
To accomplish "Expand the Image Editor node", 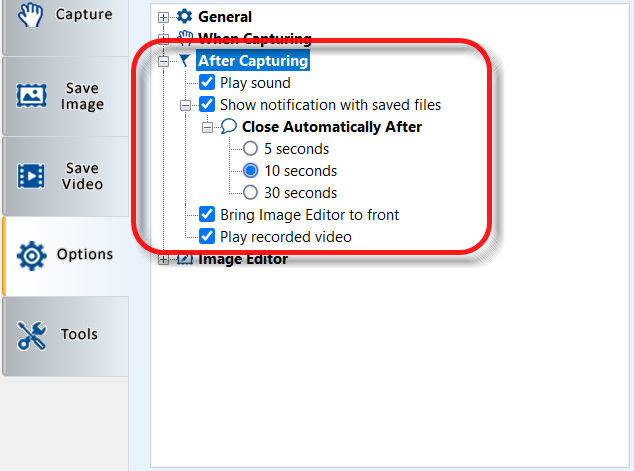I will 164,260.
